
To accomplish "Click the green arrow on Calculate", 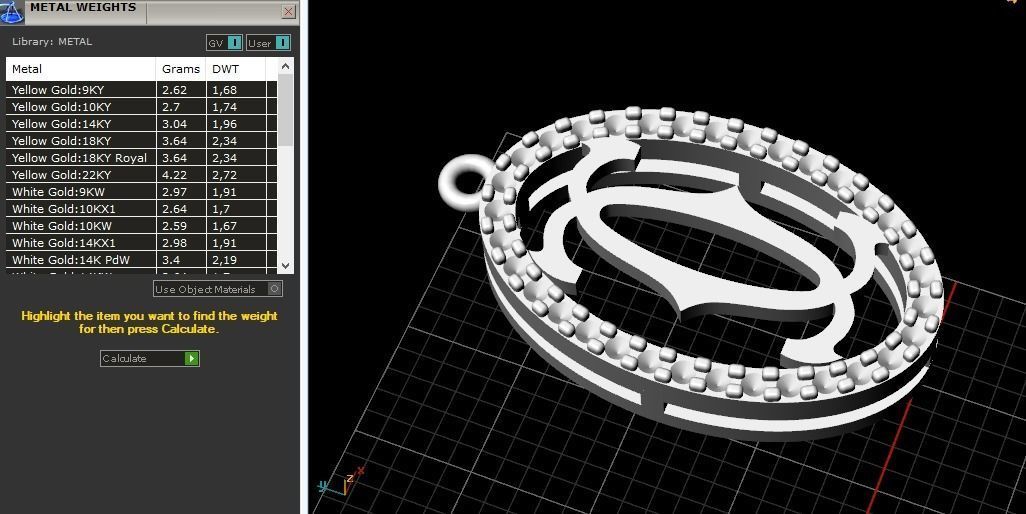I will (x=192, y=358).
